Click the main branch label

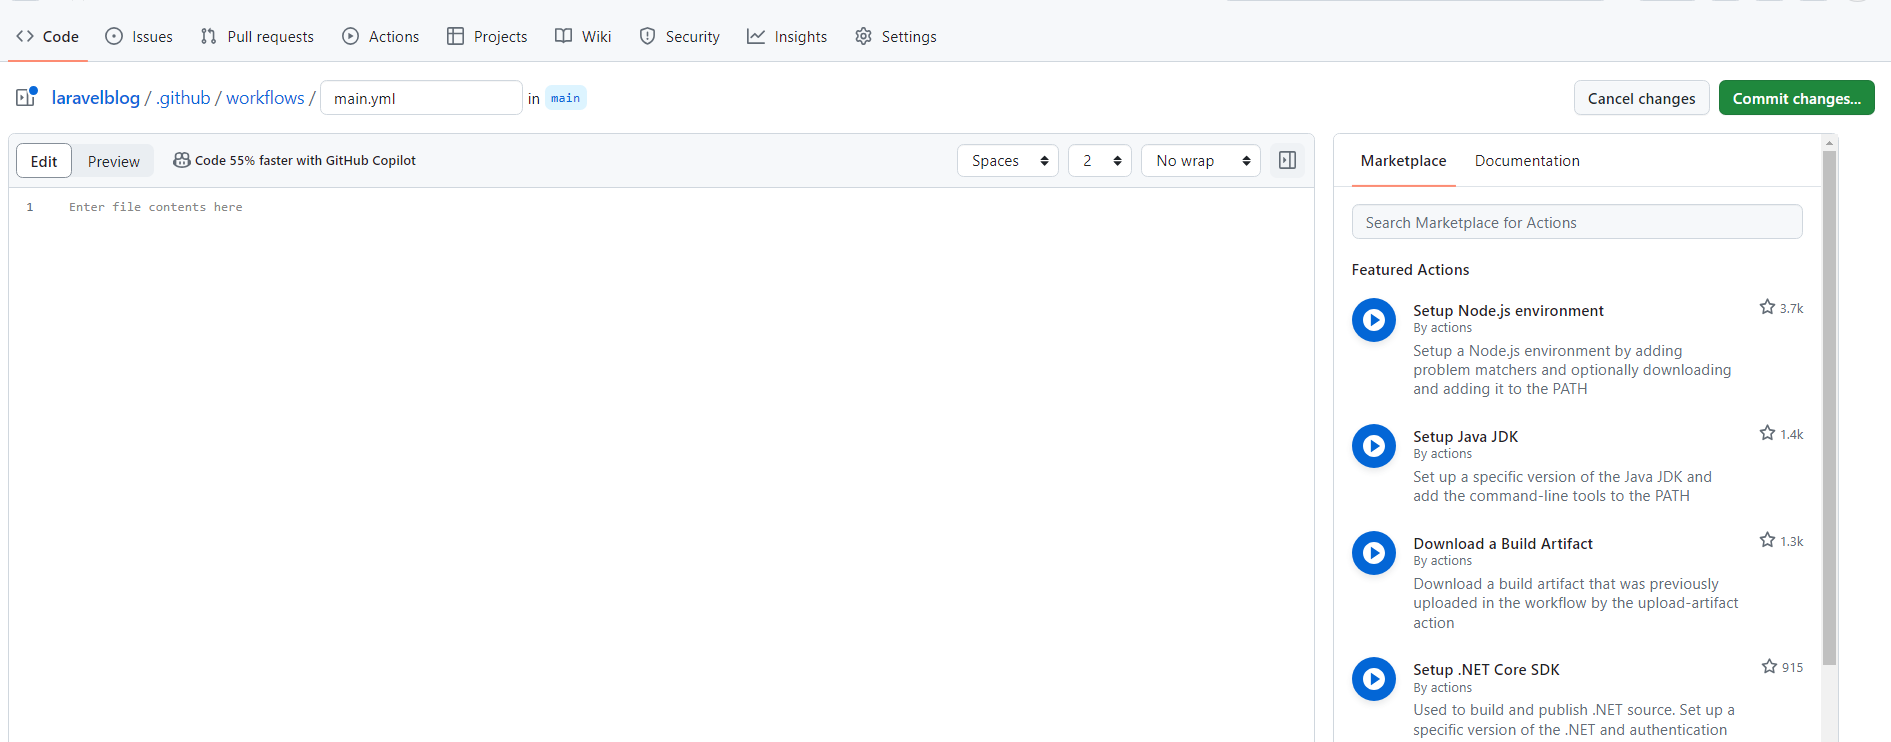point(565,98)
